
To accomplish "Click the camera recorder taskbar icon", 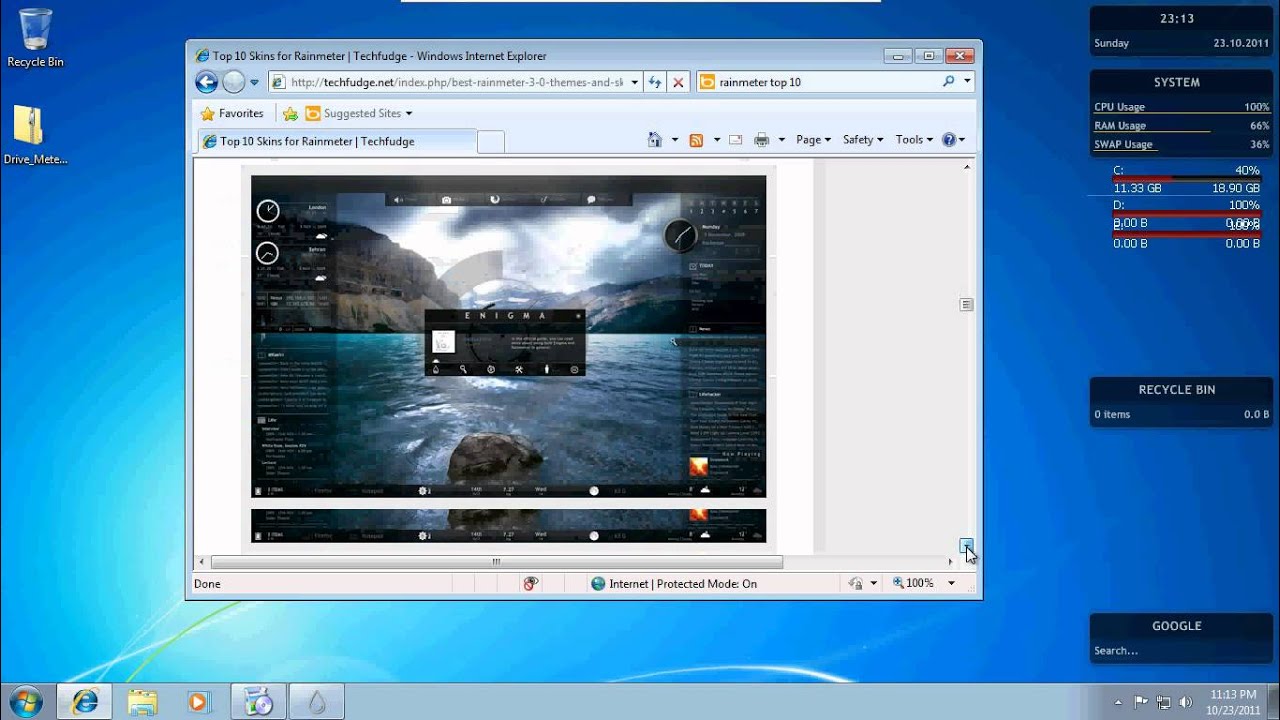I will click(x=258, y=702).
